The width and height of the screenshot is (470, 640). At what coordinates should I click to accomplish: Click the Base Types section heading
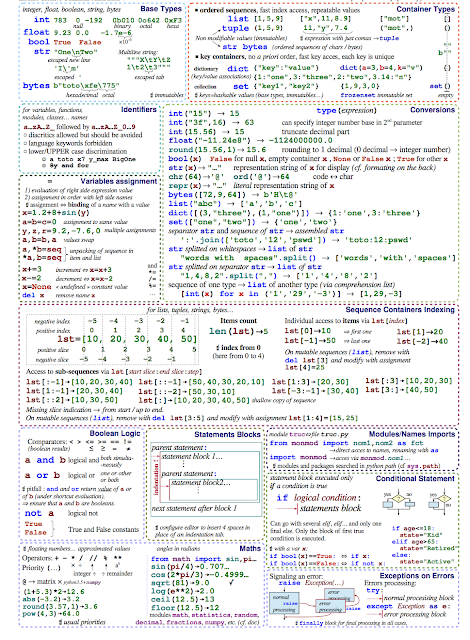(161, 9)
